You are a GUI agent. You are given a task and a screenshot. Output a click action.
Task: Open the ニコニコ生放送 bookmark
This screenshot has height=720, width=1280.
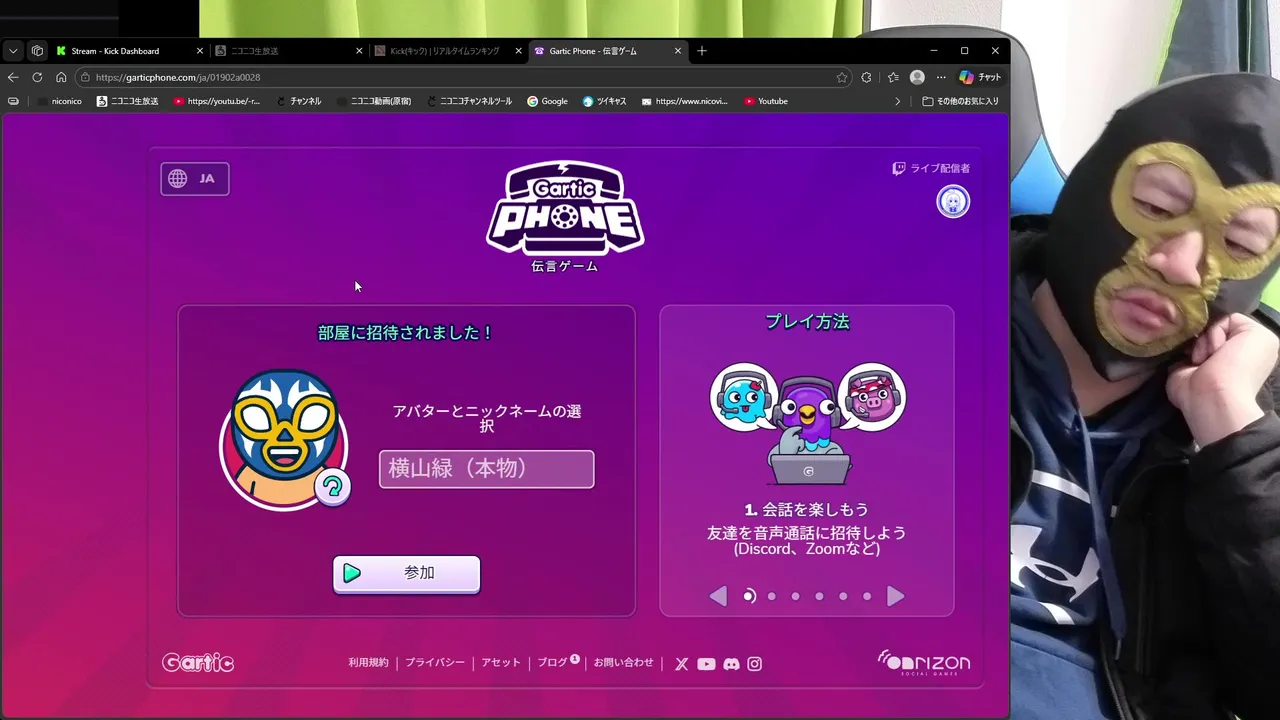[127, 101]
